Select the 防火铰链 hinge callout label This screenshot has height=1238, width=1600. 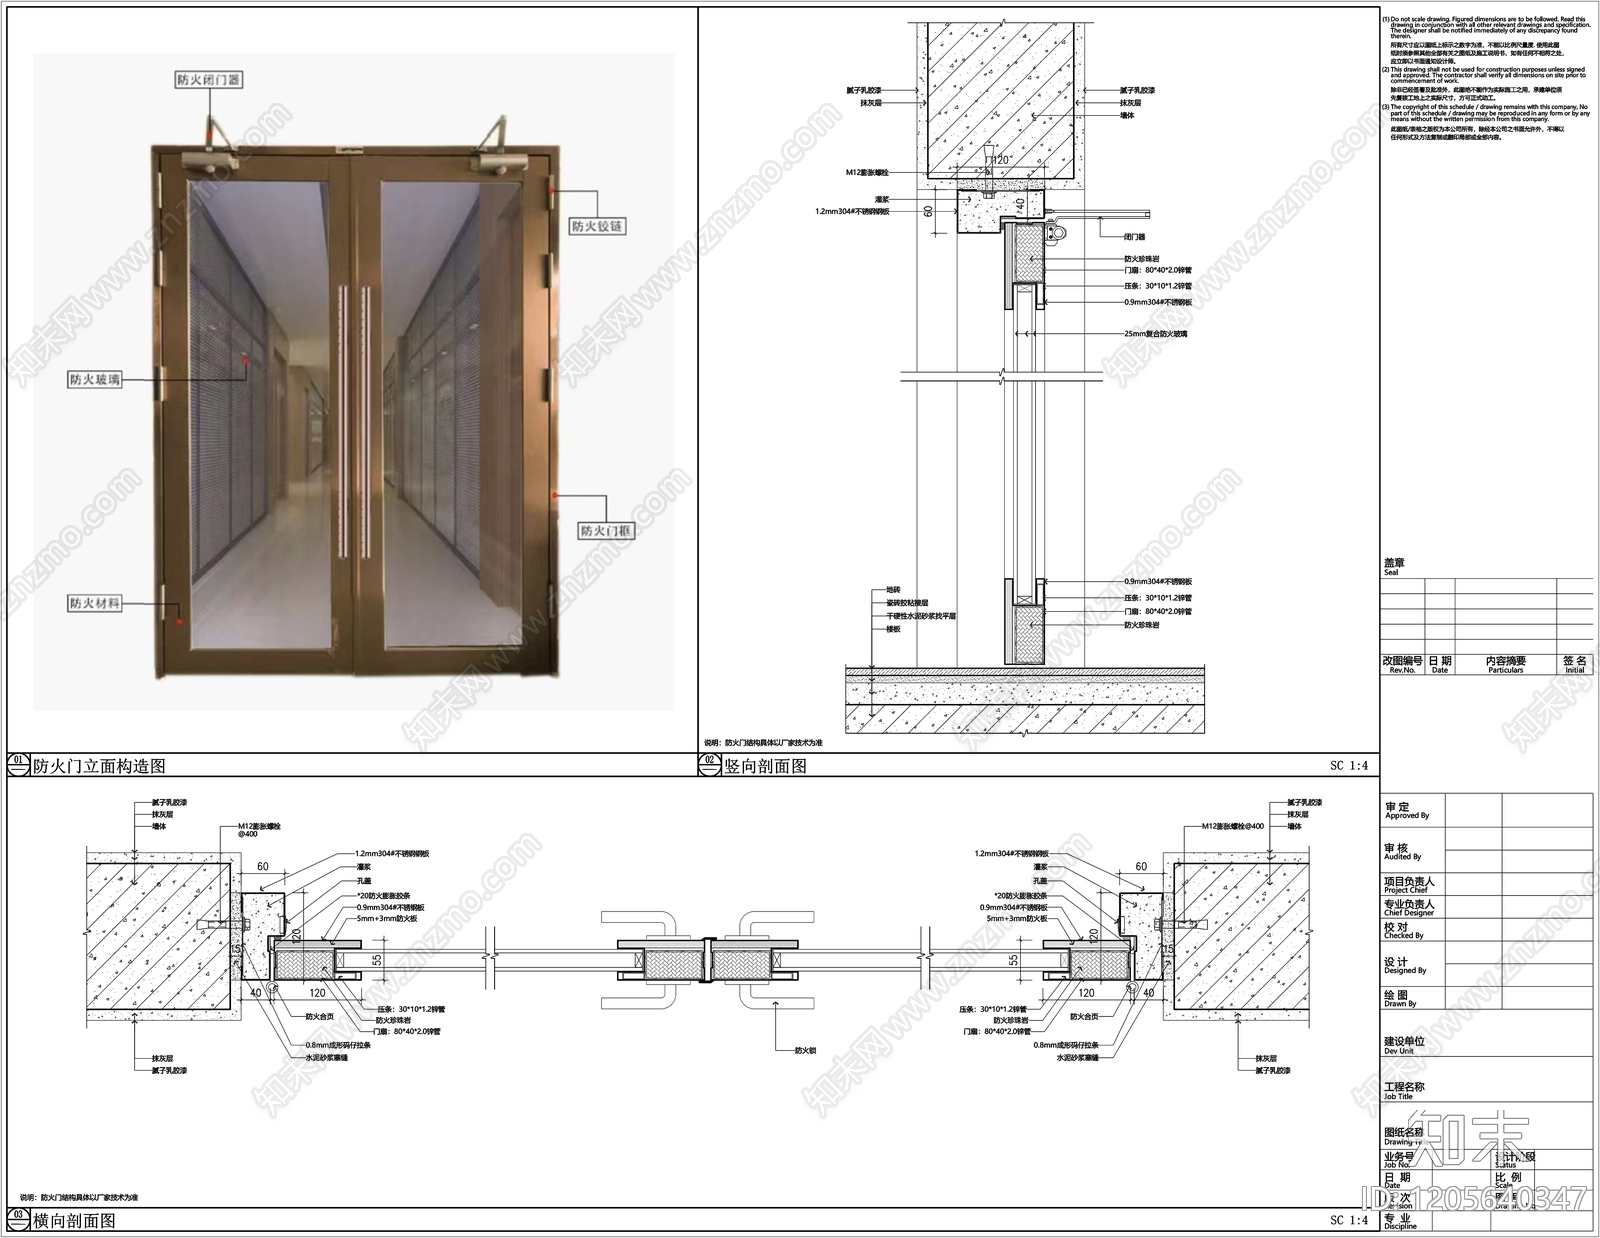click(x=597, y=226)
